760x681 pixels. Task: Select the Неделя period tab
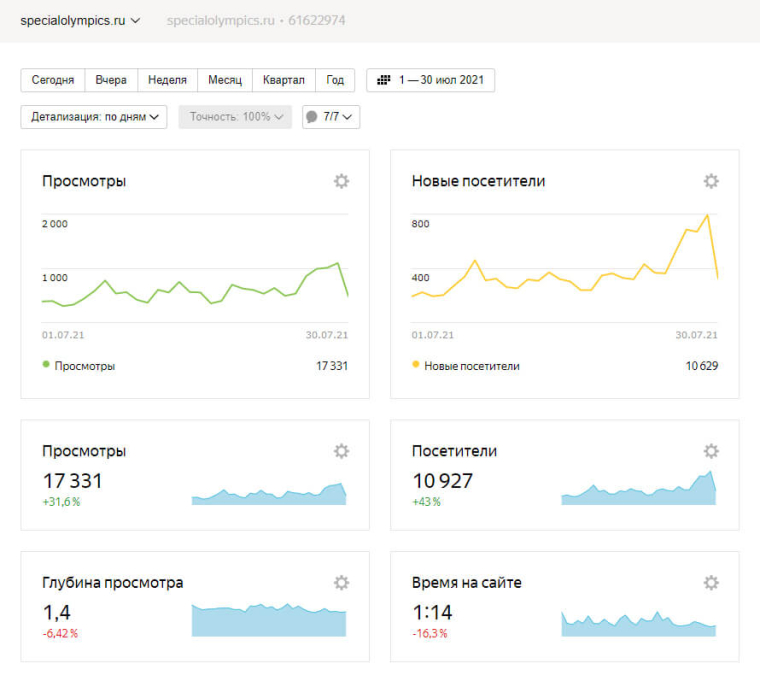click(x=167, y=80)
